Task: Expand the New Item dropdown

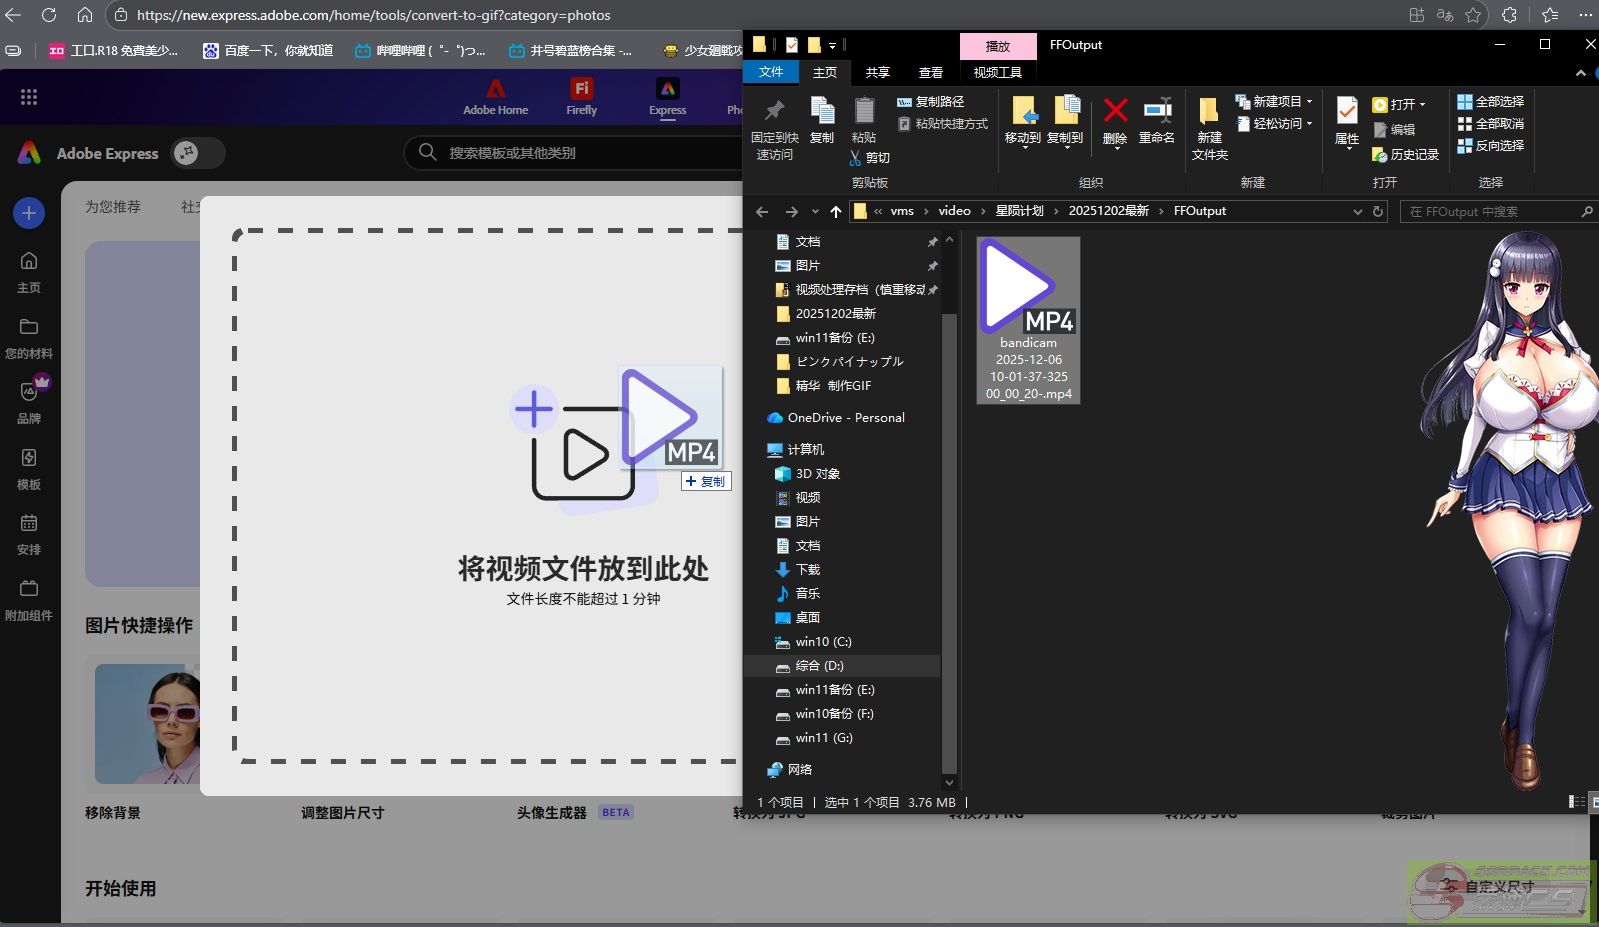Action: pos(1309,102)
